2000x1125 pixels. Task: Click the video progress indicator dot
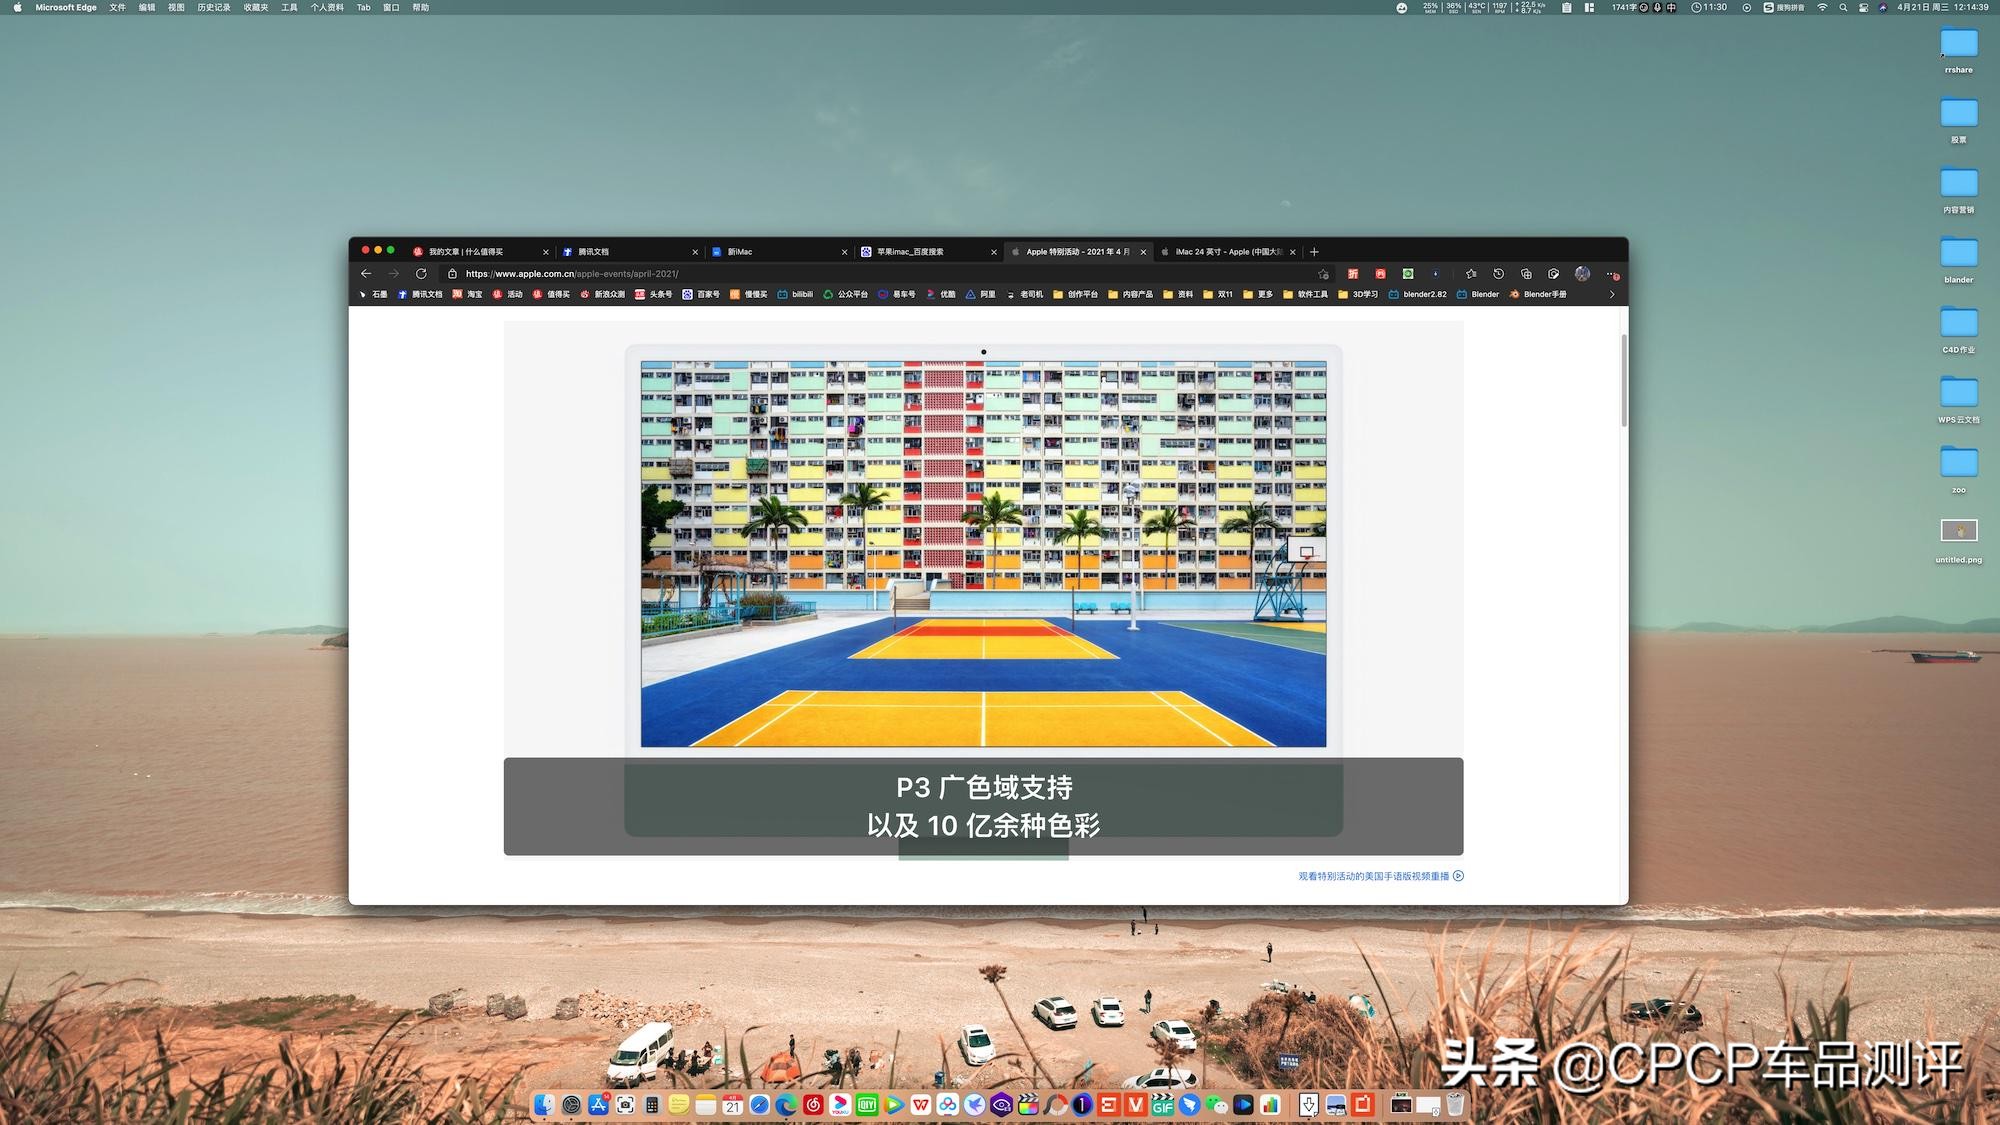(983, 351)
